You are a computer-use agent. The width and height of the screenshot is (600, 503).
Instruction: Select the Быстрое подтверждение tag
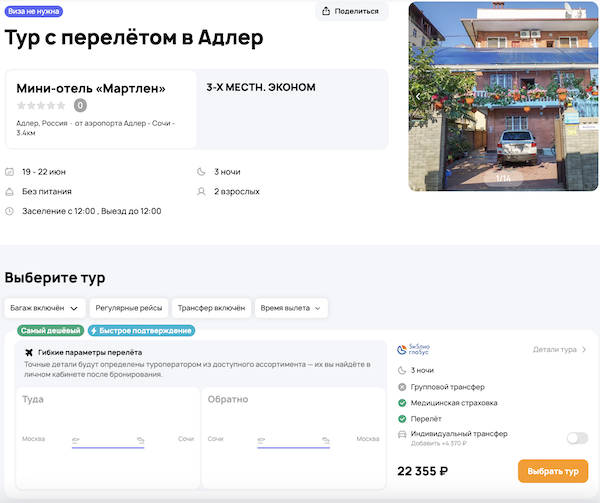point(141,330)
